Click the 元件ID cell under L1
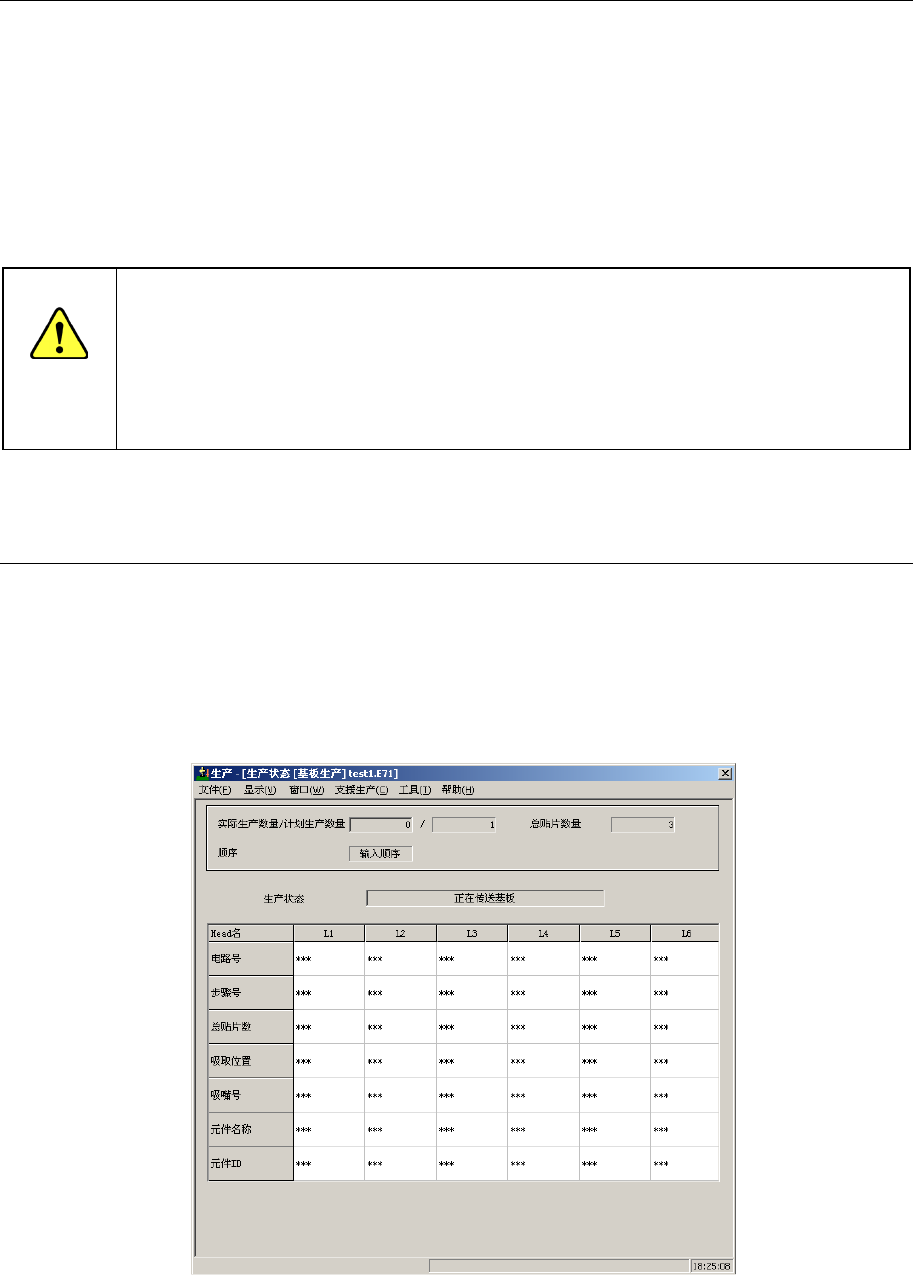913x1275 pixels. (x=329, y=1163)
